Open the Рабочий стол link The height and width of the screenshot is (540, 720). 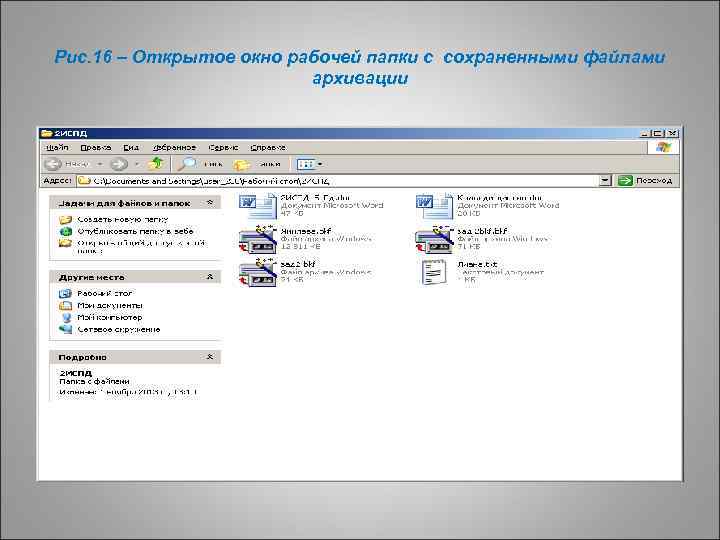point(104,293)
